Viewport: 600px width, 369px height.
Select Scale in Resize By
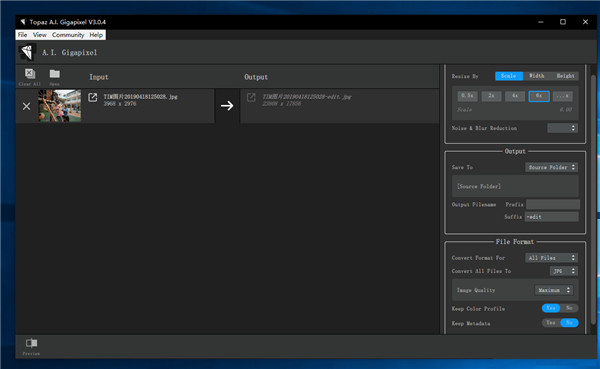[x=509, y=76]
